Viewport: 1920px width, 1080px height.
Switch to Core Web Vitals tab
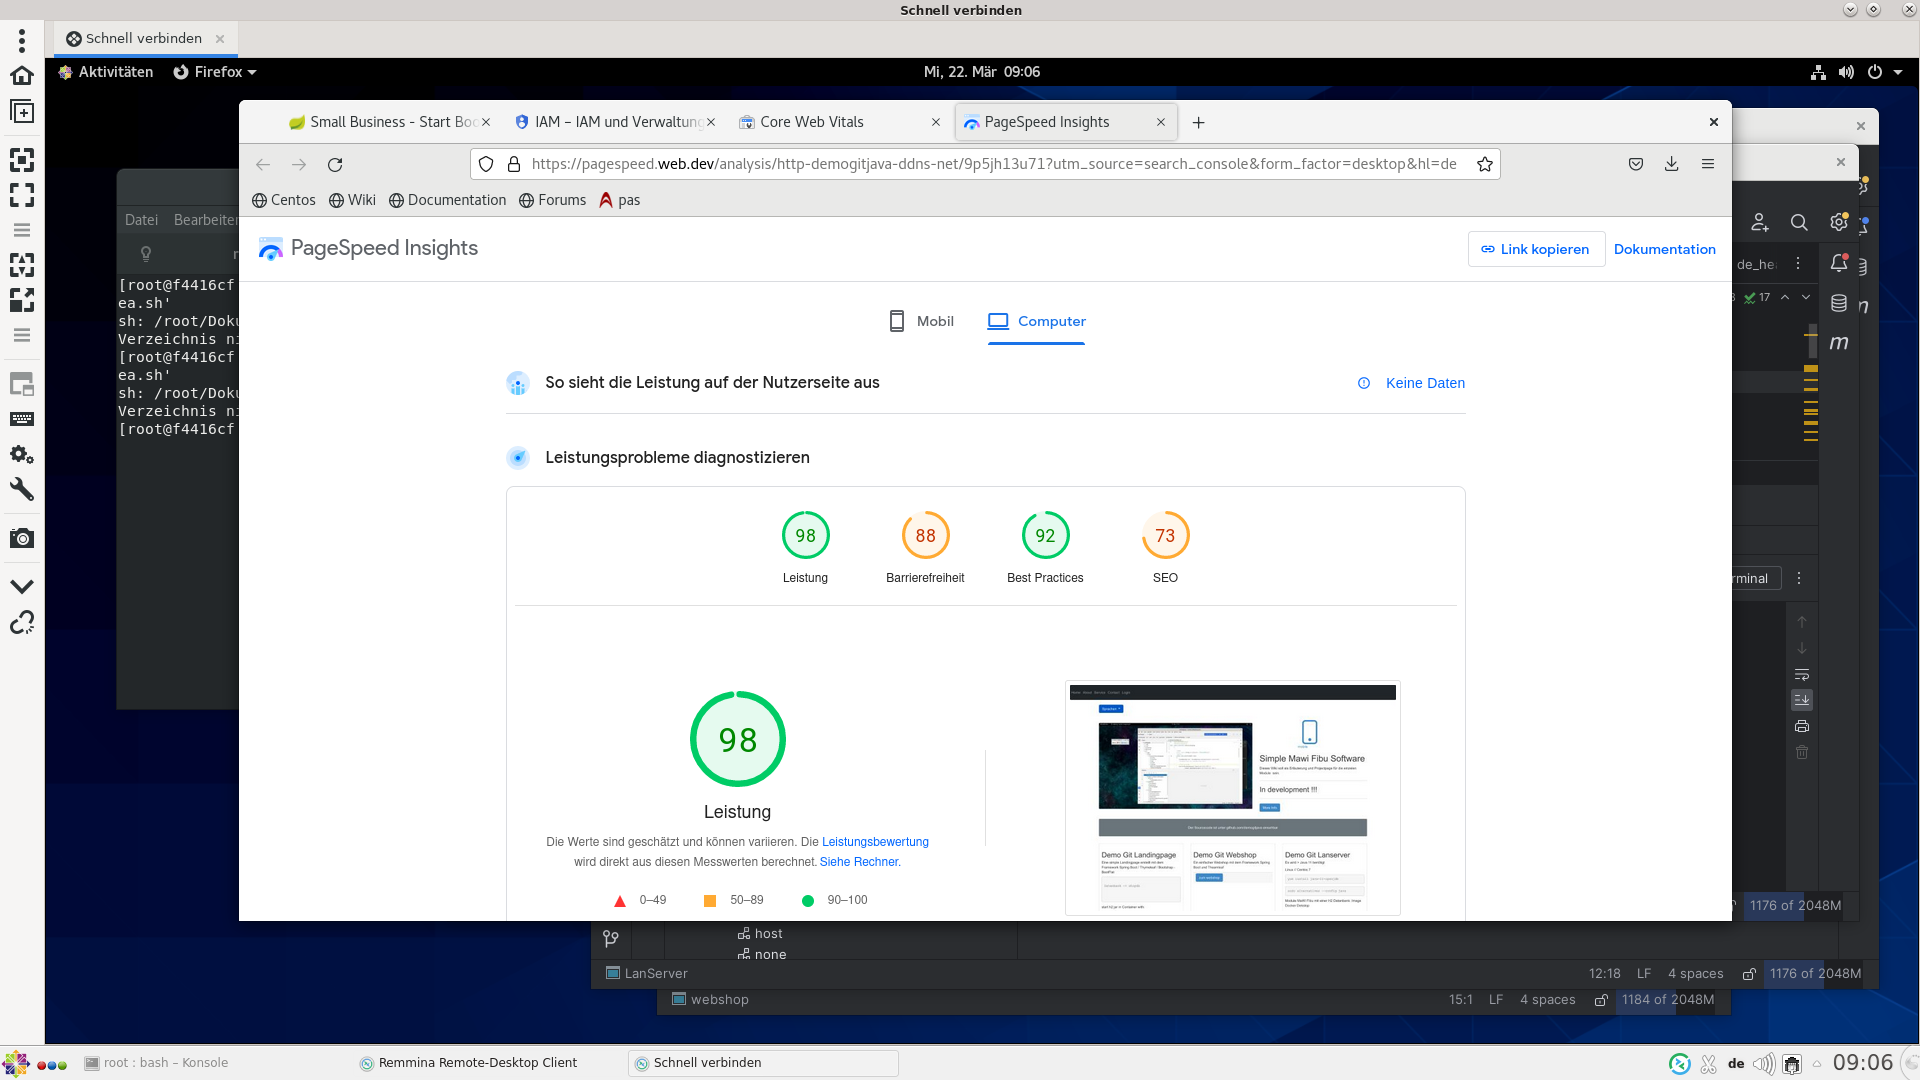pos(811,122)
